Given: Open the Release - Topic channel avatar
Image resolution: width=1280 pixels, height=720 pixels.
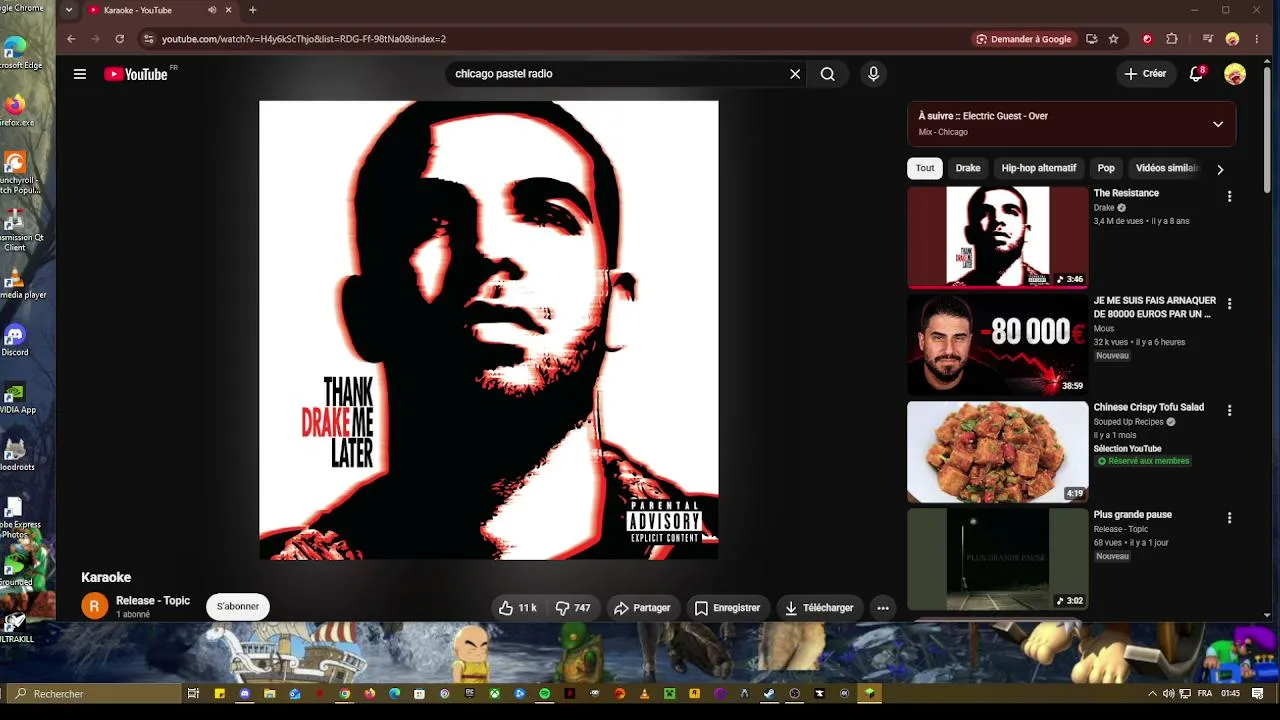Looking at the screenshot, I should [95, 606].
